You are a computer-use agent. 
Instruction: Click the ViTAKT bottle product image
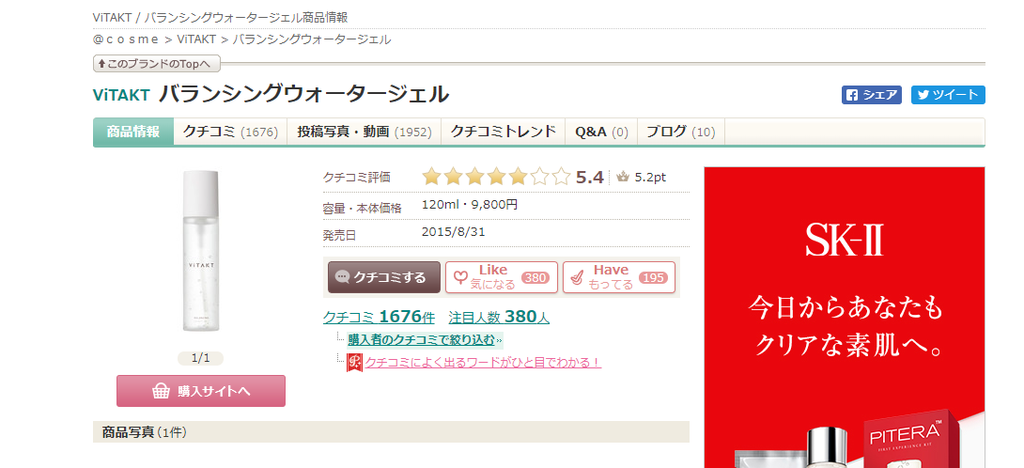[x=200, y=251]
